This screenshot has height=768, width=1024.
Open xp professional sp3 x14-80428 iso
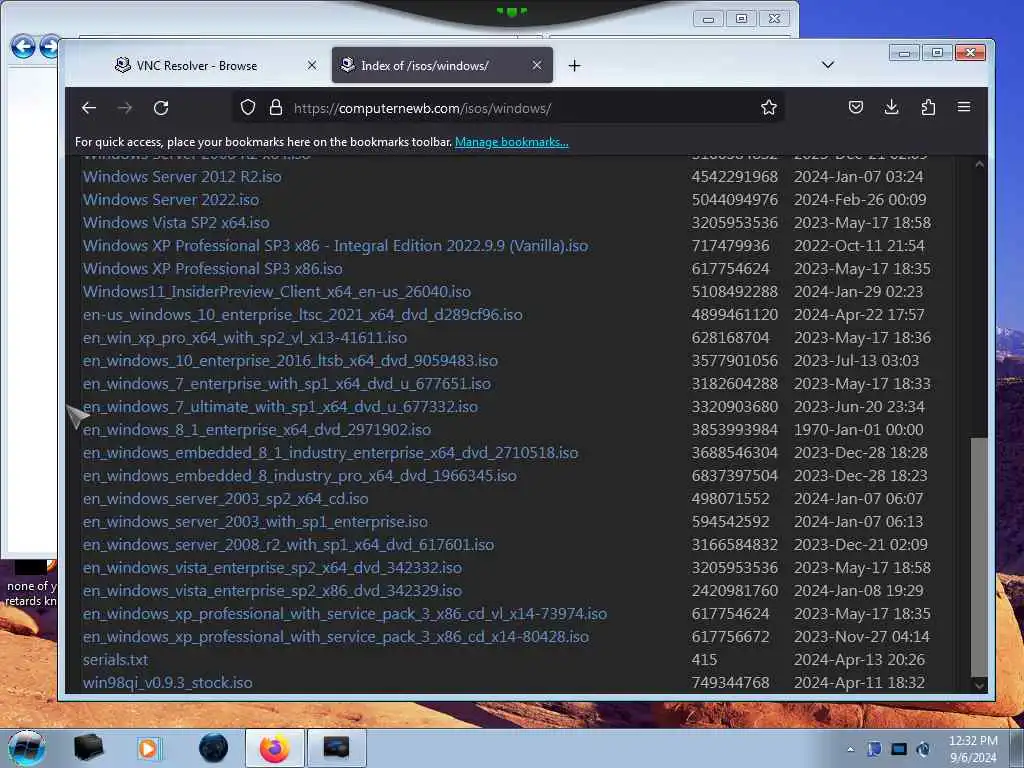click(336, 637)
